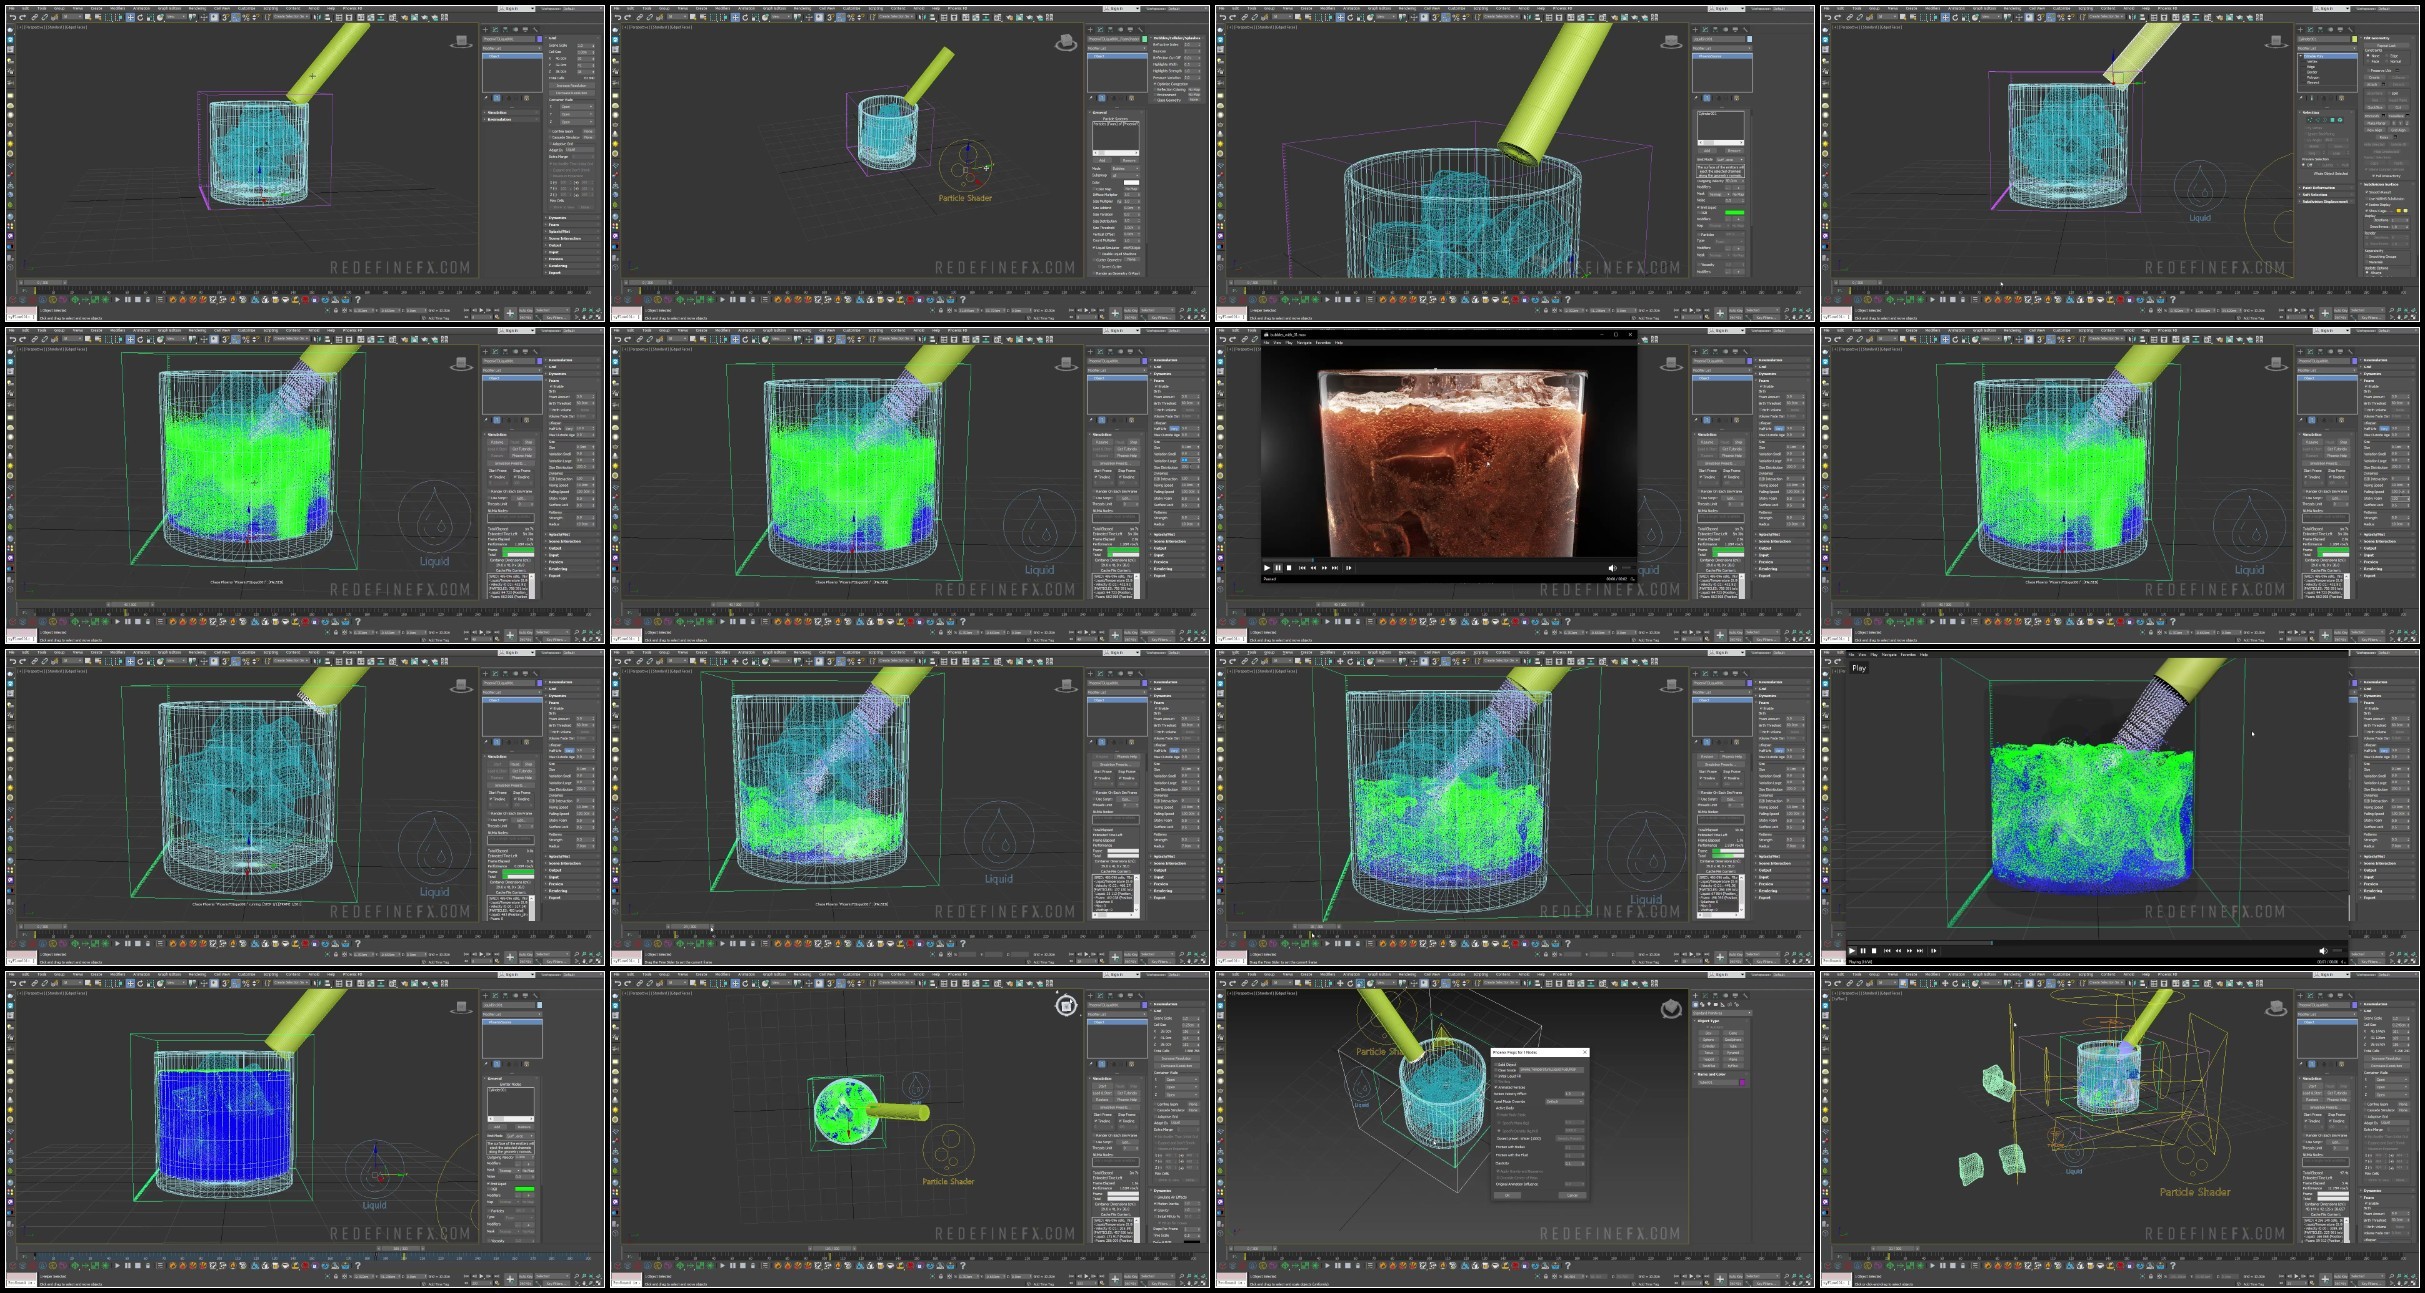Viewport: 2425px width, 1293px height.
Task: Pause the cola glass video player
Action: (1278, 568)
